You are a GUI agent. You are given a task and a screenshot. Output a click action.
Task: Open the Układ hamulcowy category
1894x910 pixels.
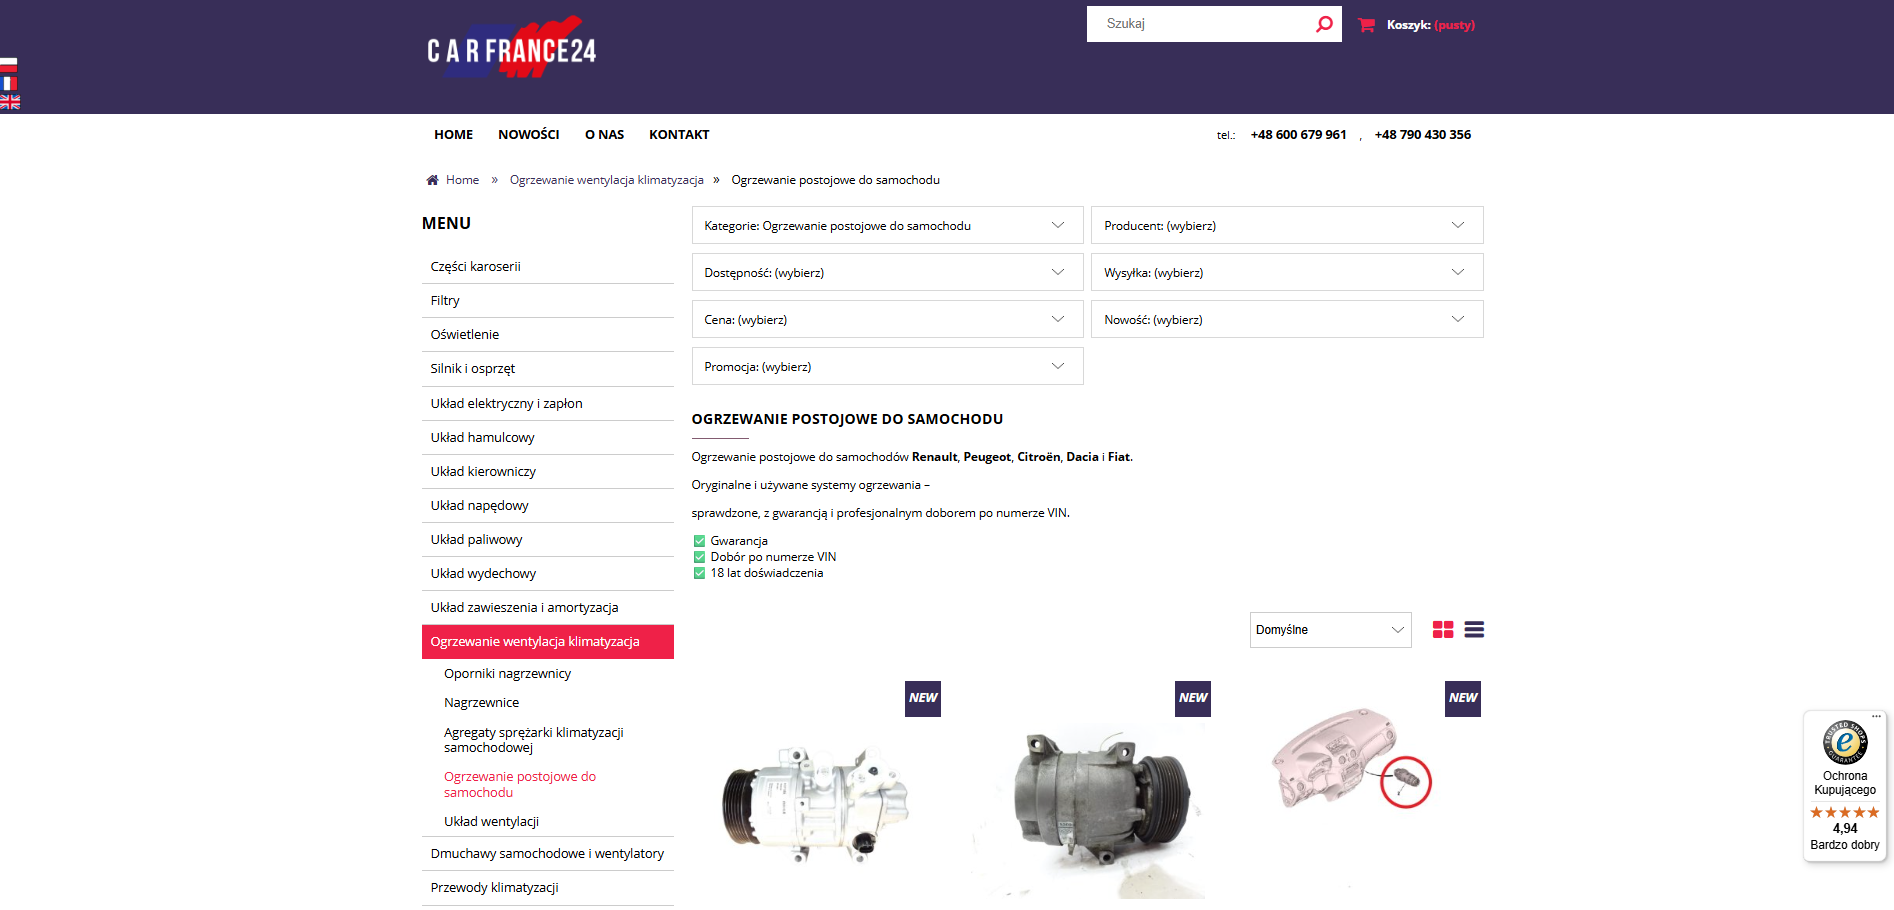[482, 438]
